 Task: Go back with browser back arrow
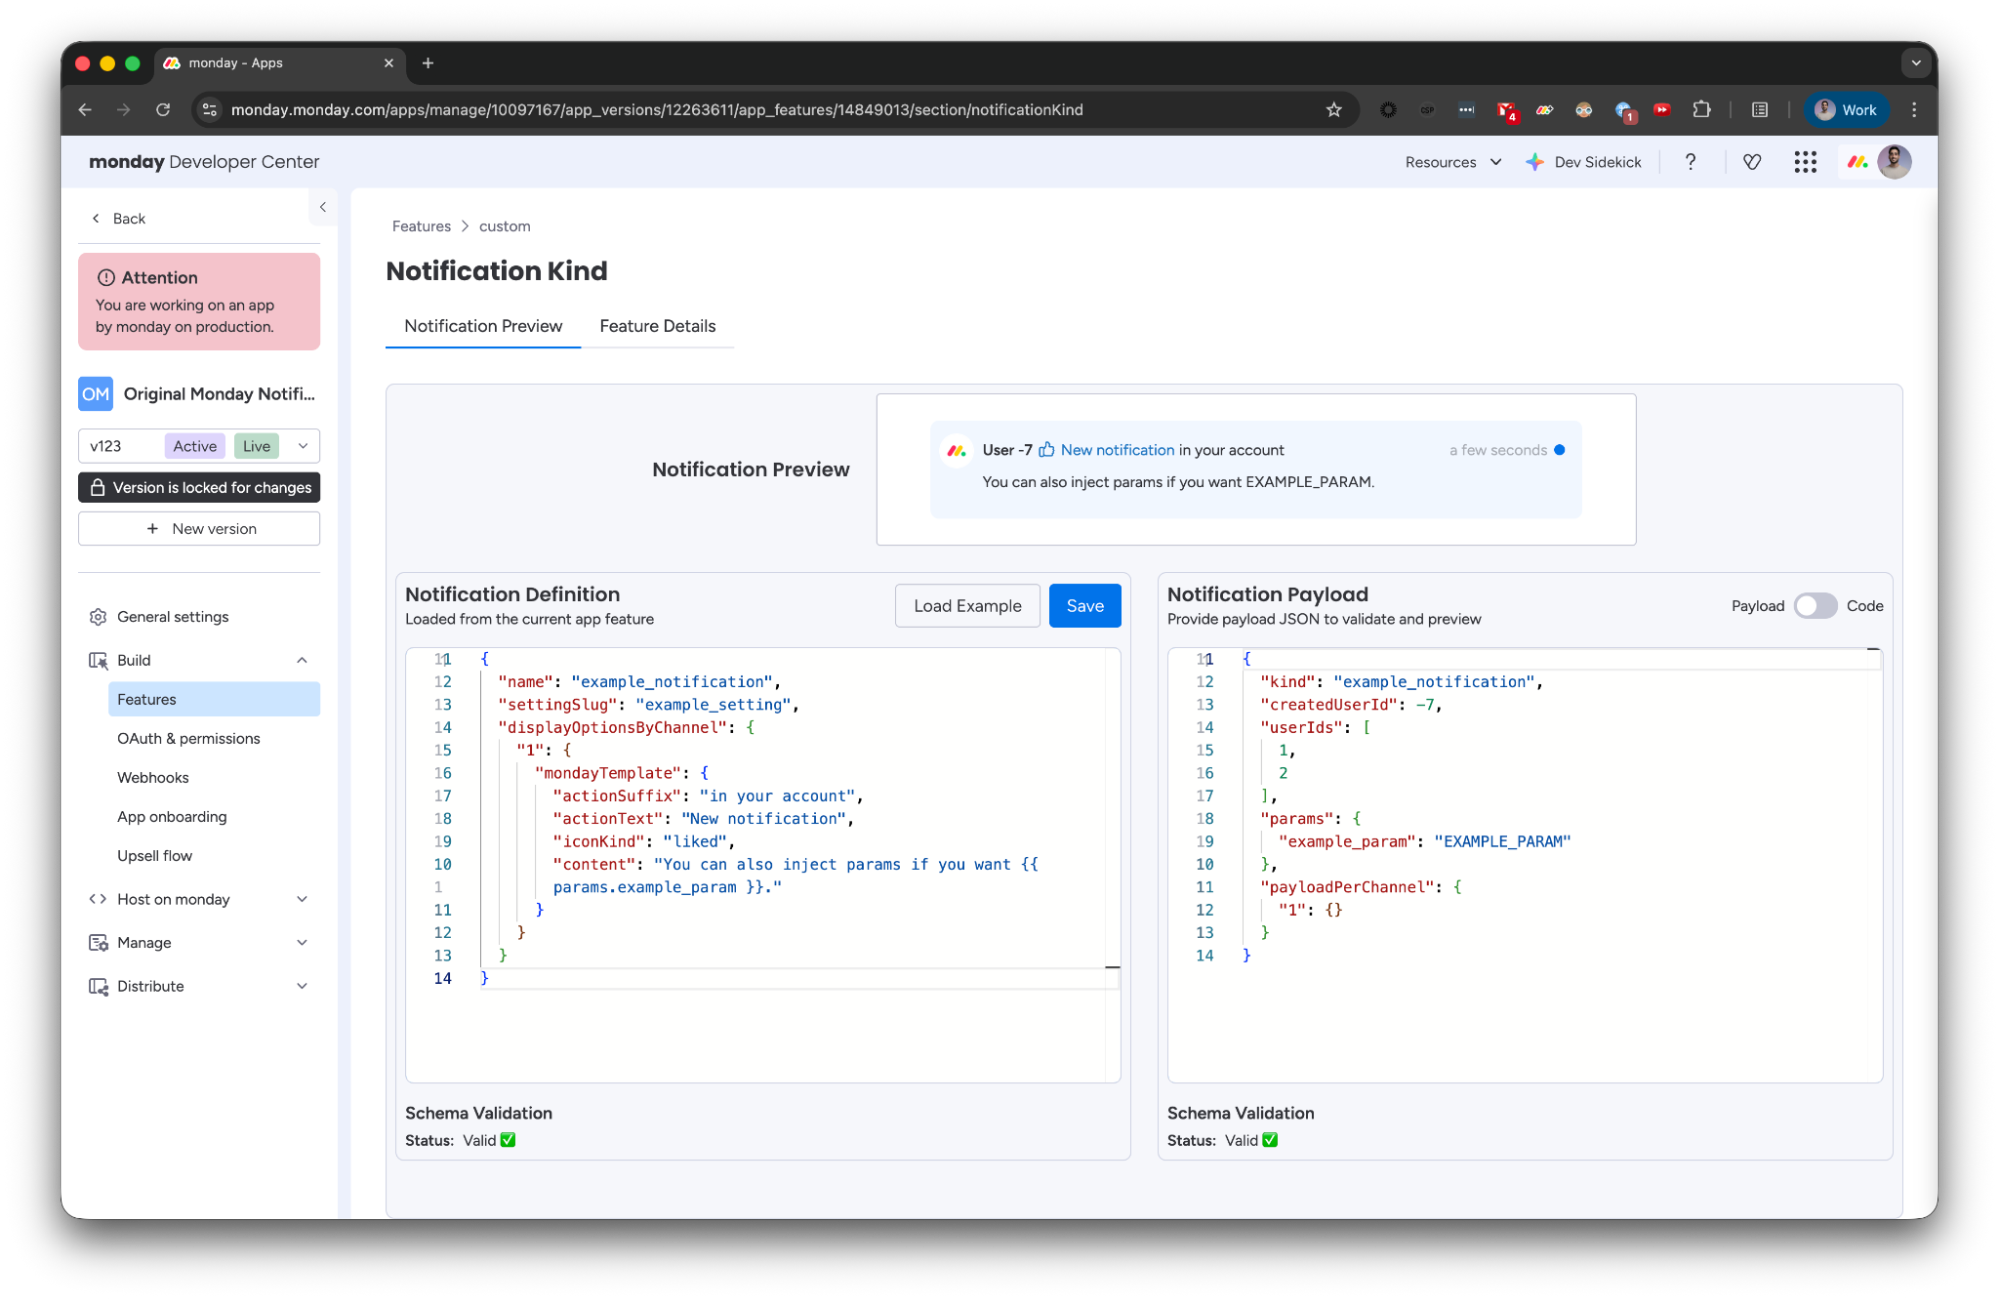(85, 110)
